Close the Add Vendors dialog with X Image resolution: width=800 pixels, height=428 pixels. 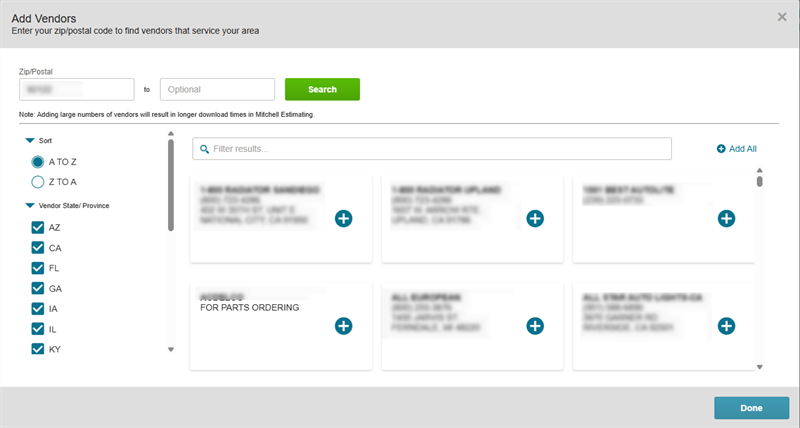coord(782,17)
